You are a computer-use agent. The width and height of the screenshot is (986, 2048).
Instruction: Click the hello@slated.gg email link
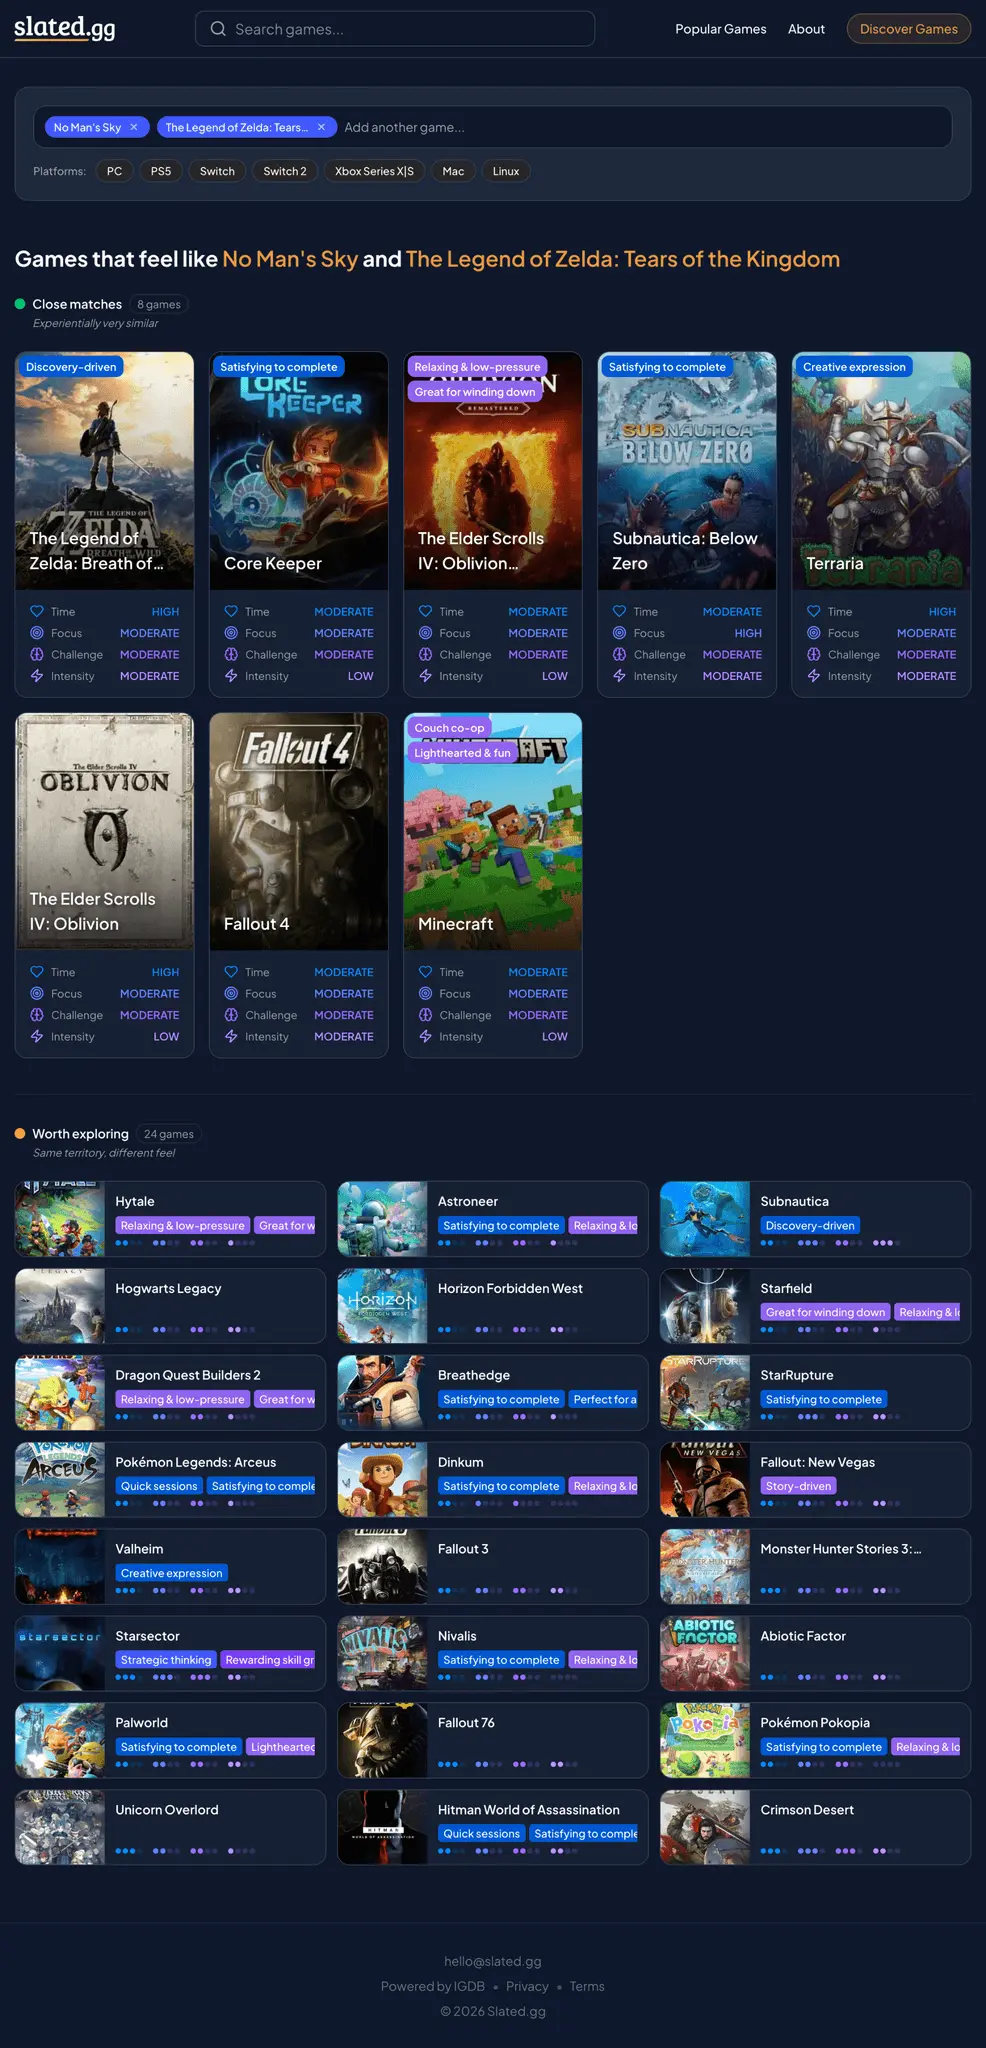(x=493, y=1961)
